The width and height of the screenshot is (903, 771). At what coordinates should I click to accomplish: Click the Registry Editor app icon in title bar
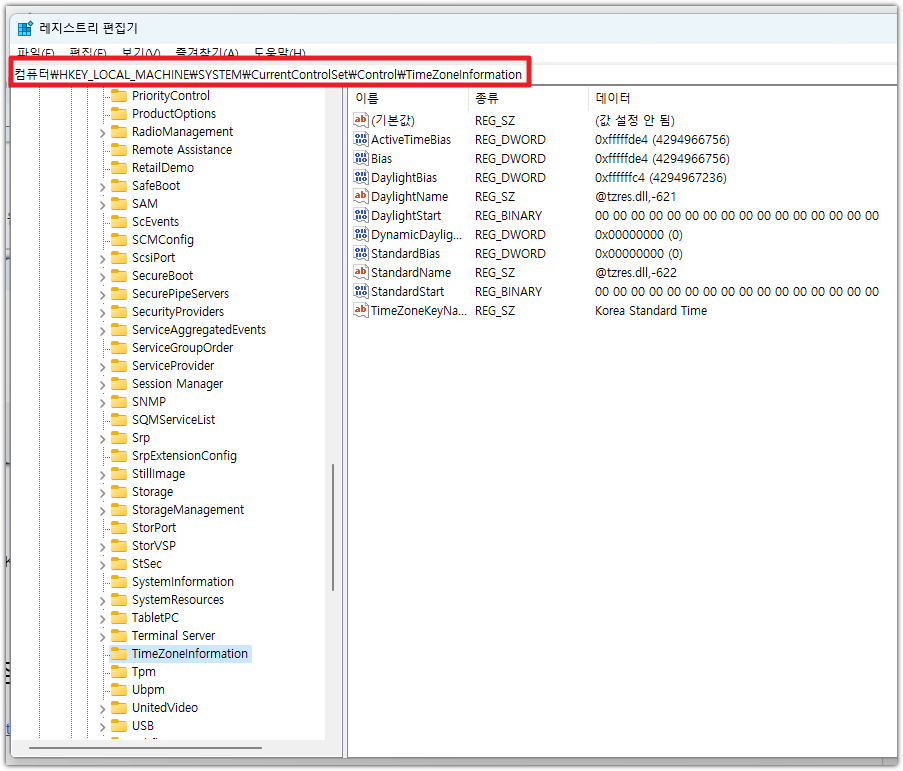click(x=25, y=28)
